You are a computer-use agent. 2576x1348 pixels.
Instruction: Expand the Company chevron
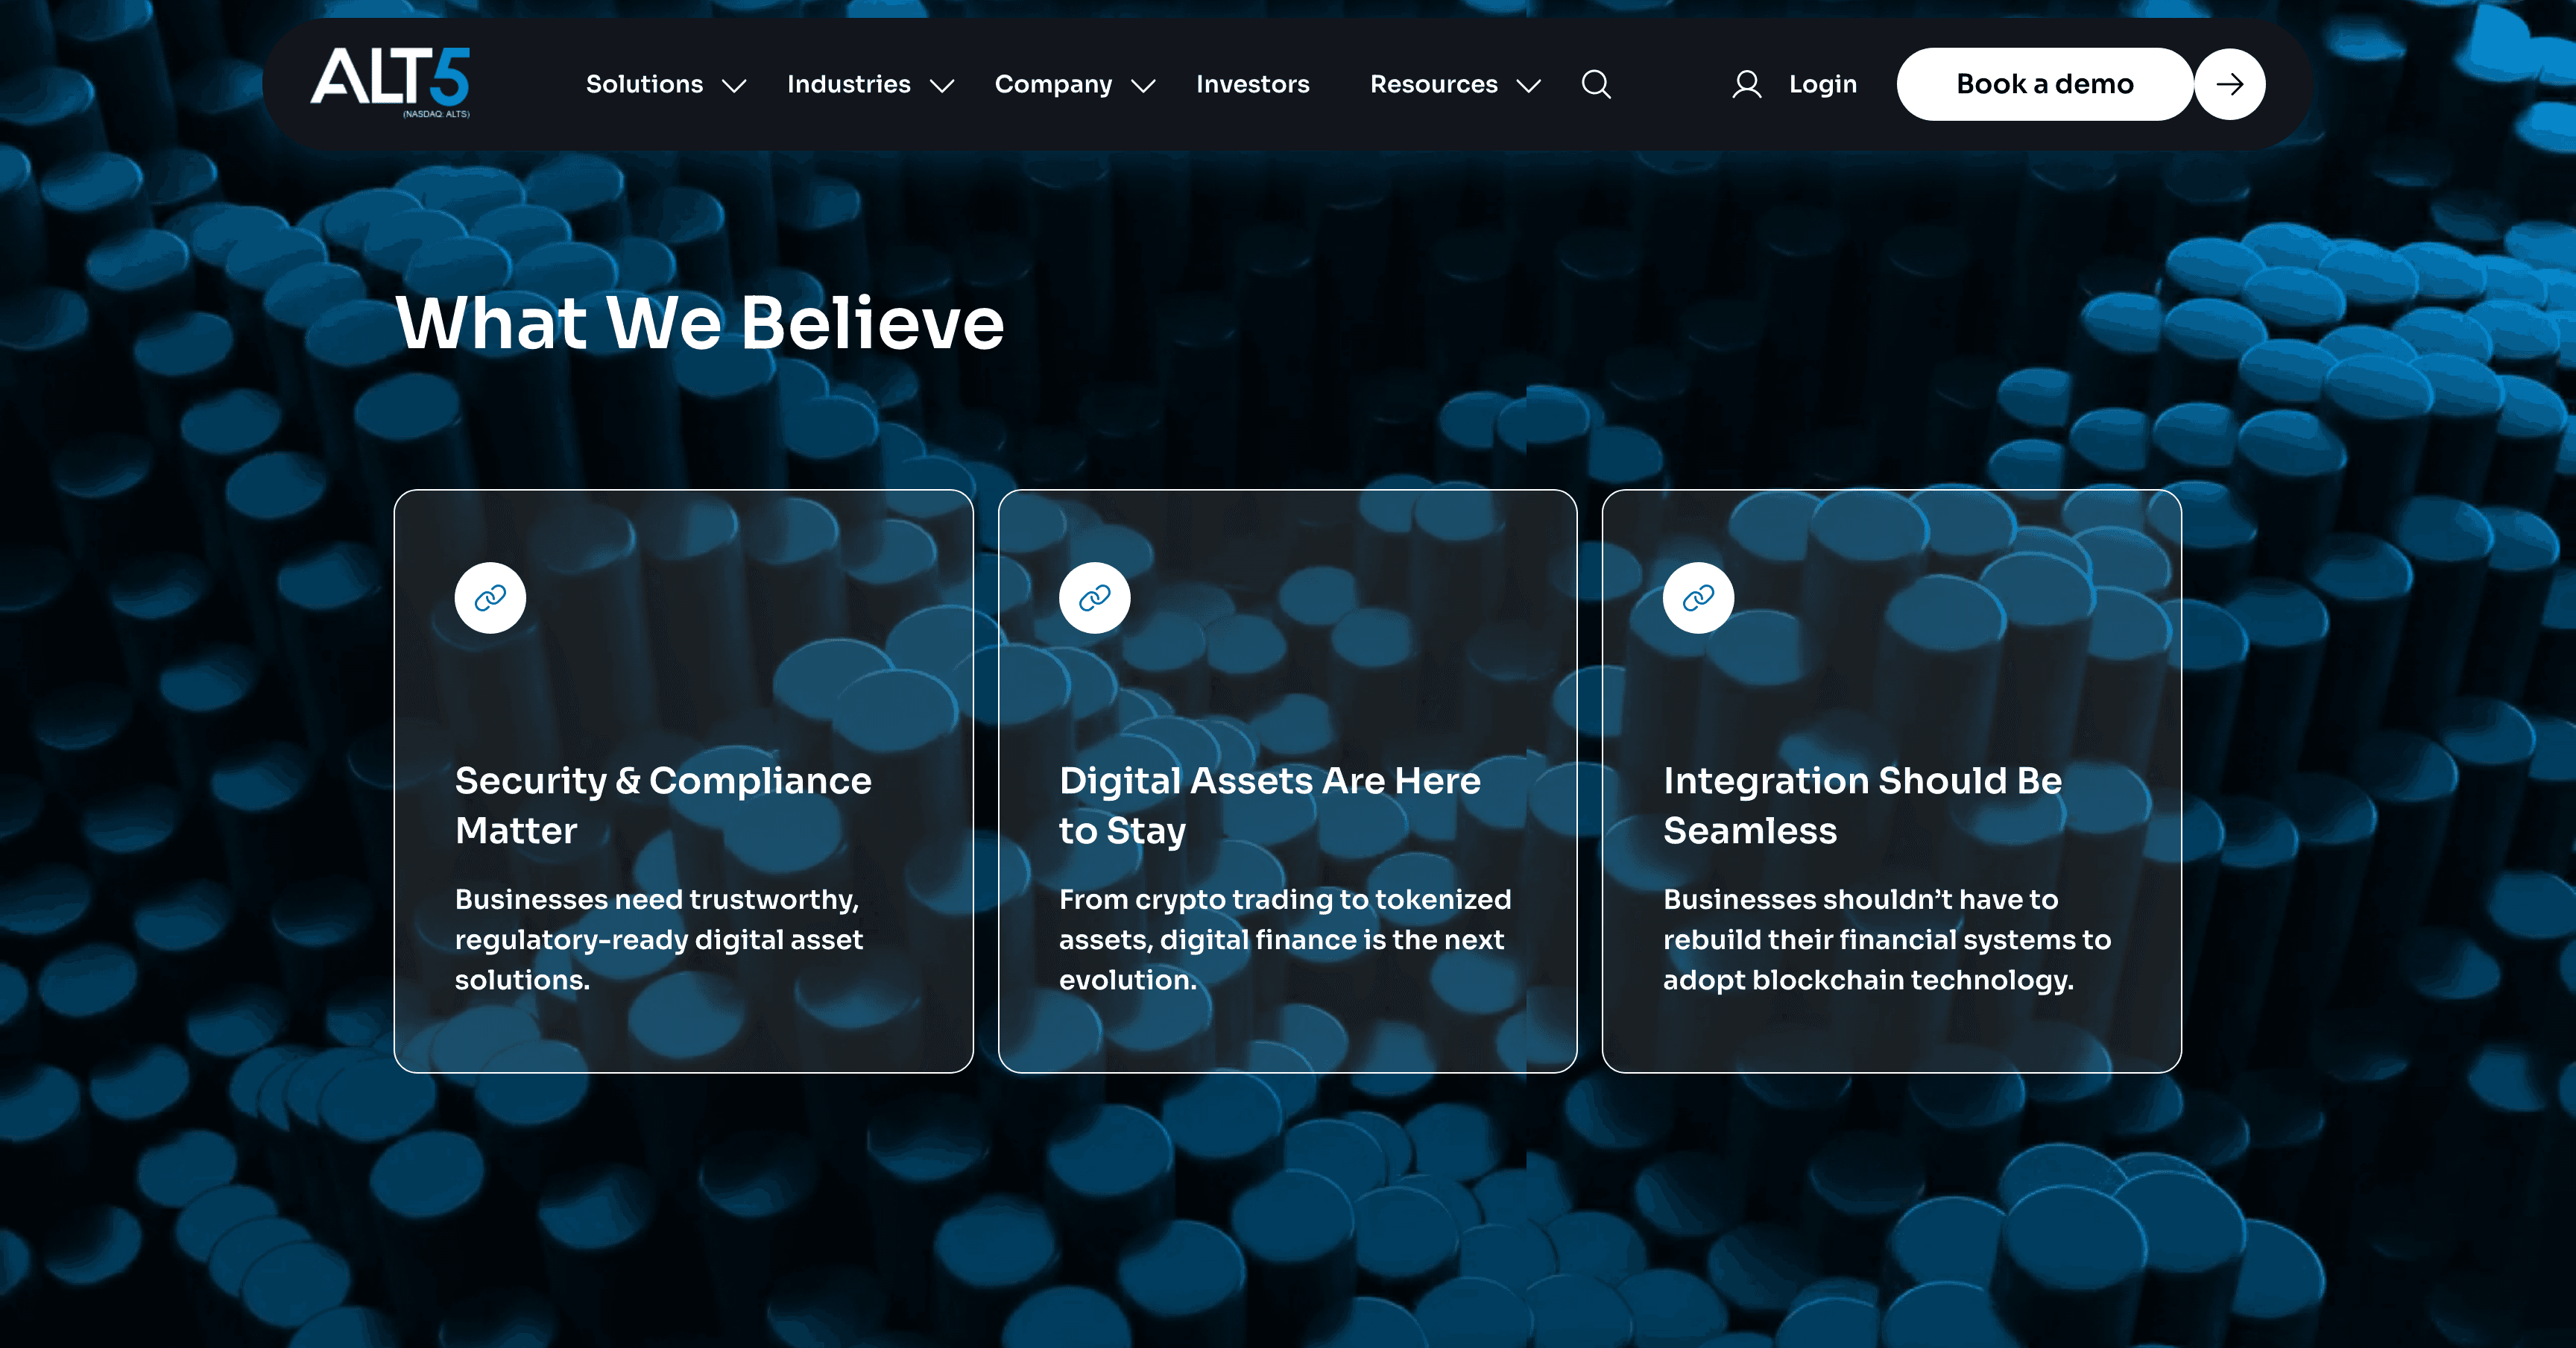click(1143, 86)
